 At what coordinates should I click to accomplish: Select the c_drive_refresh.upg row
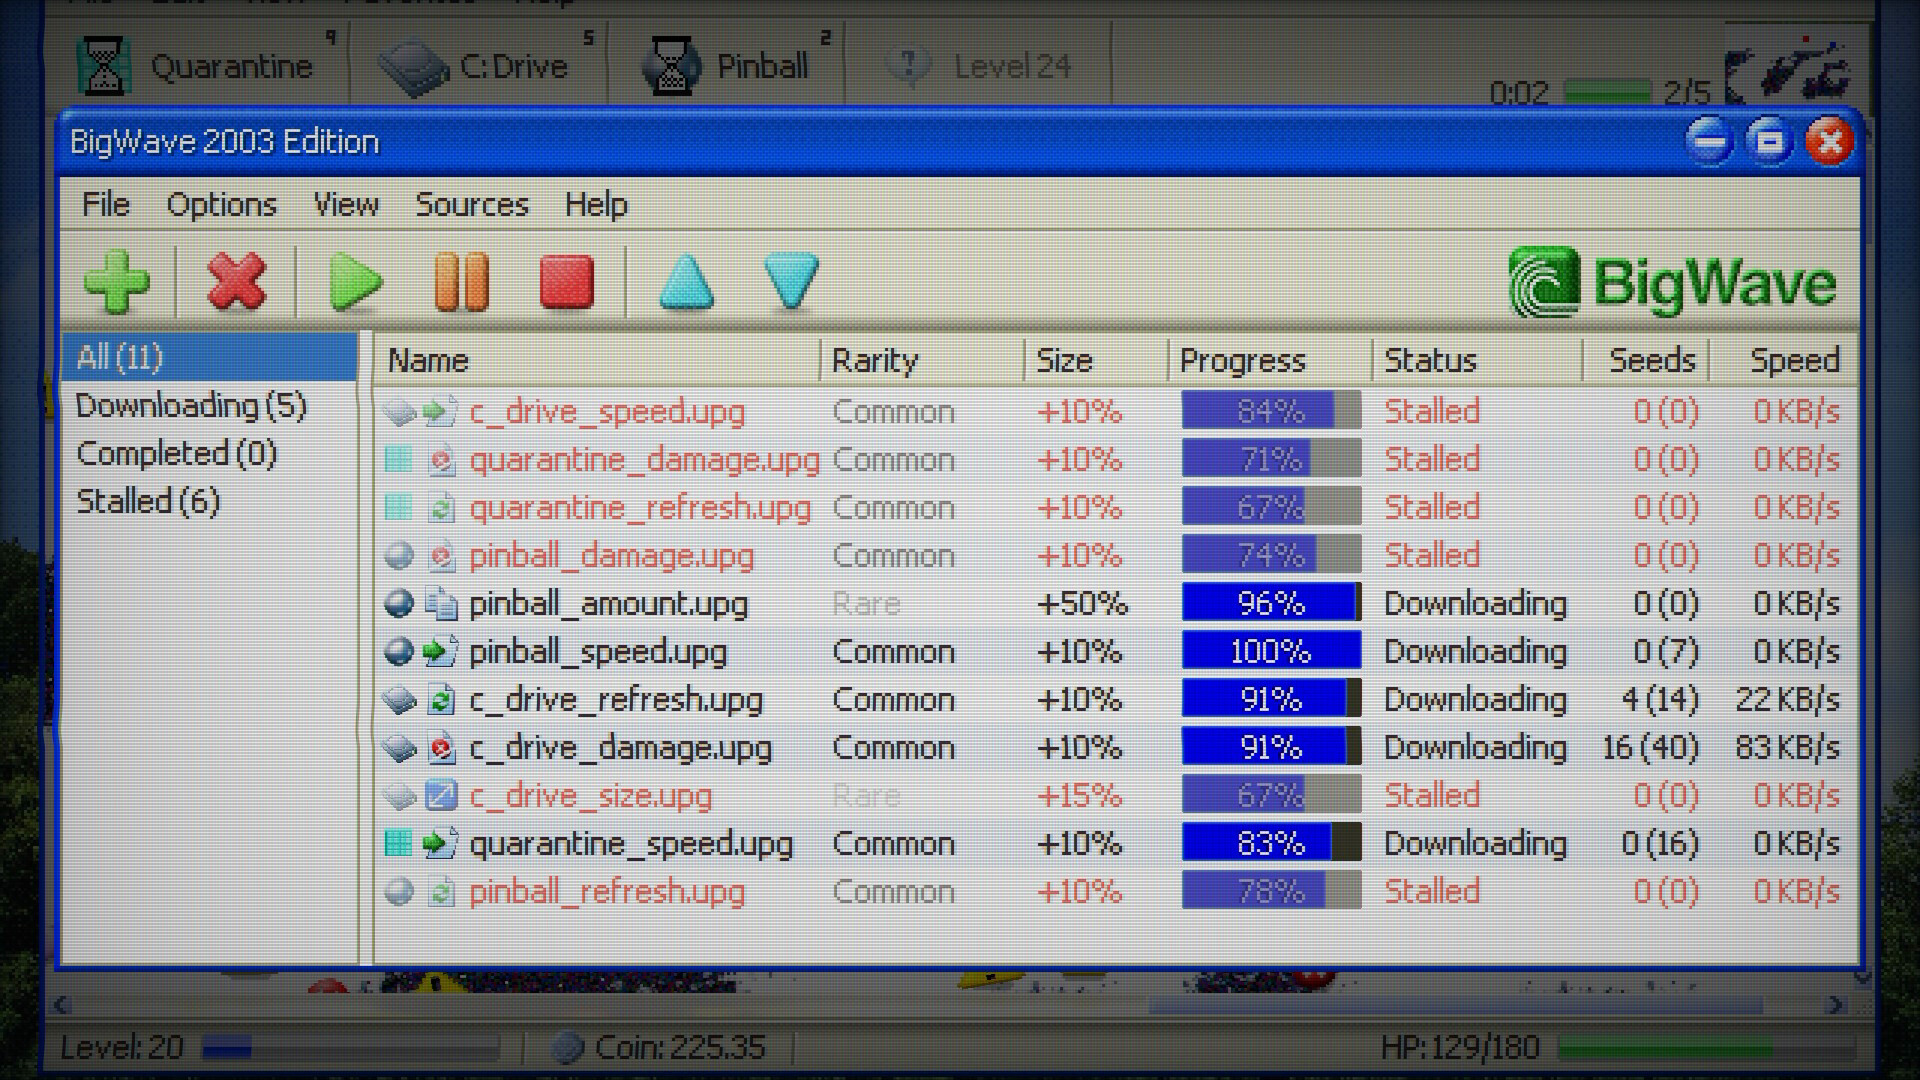pos(614,699)
